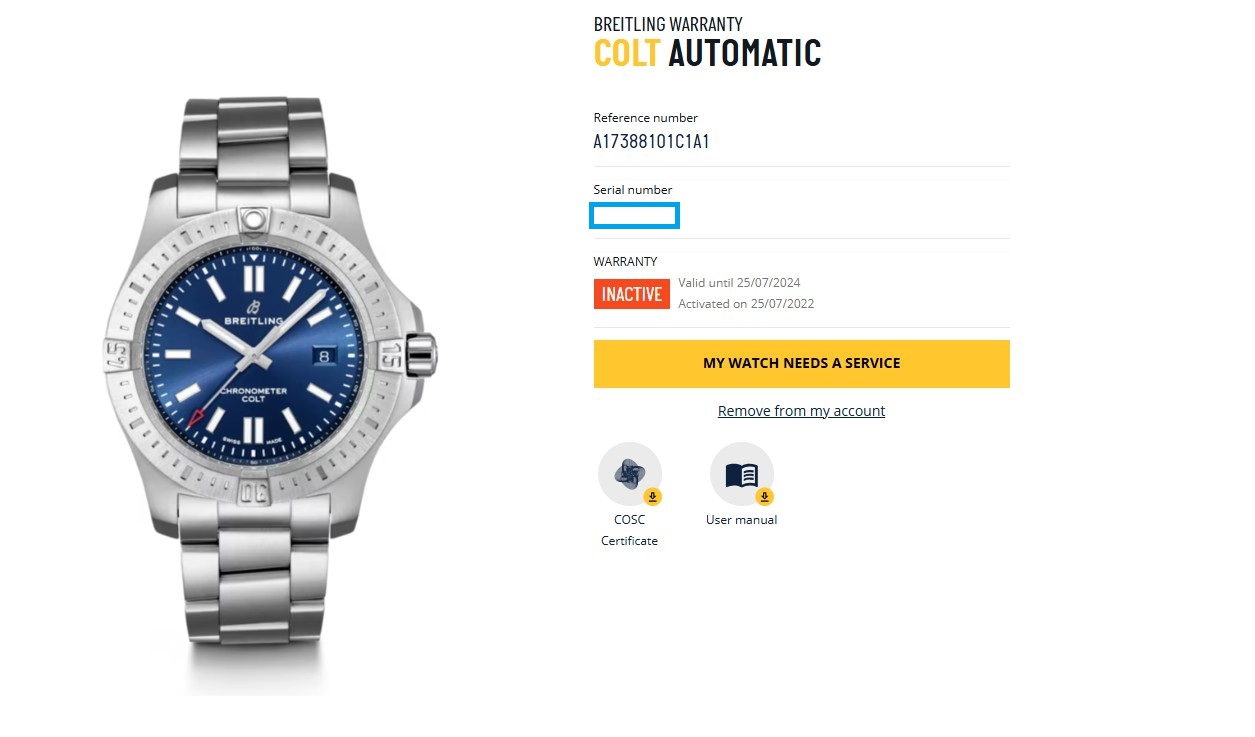Click Remove from my account link

coord(802,410)
